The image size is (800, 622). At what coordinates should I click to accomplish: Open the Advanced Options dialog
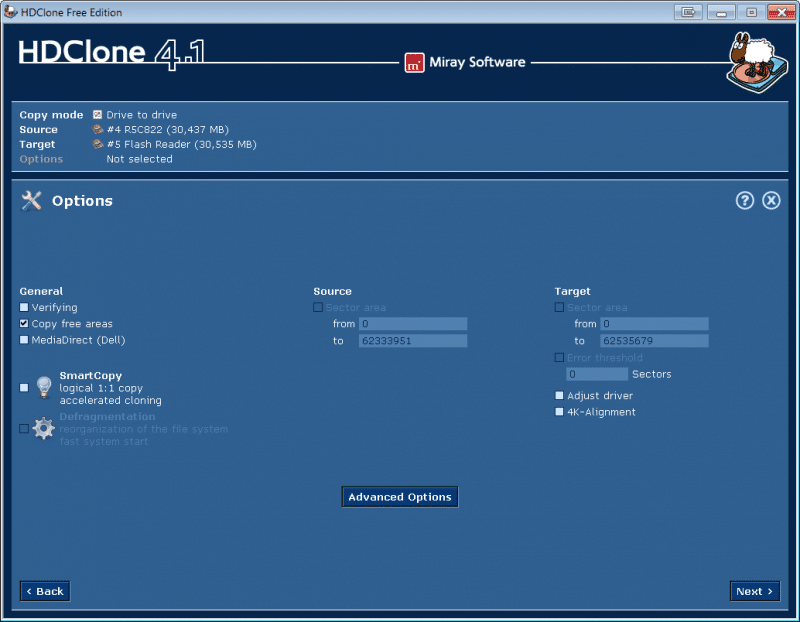click(x=399, y=496)
